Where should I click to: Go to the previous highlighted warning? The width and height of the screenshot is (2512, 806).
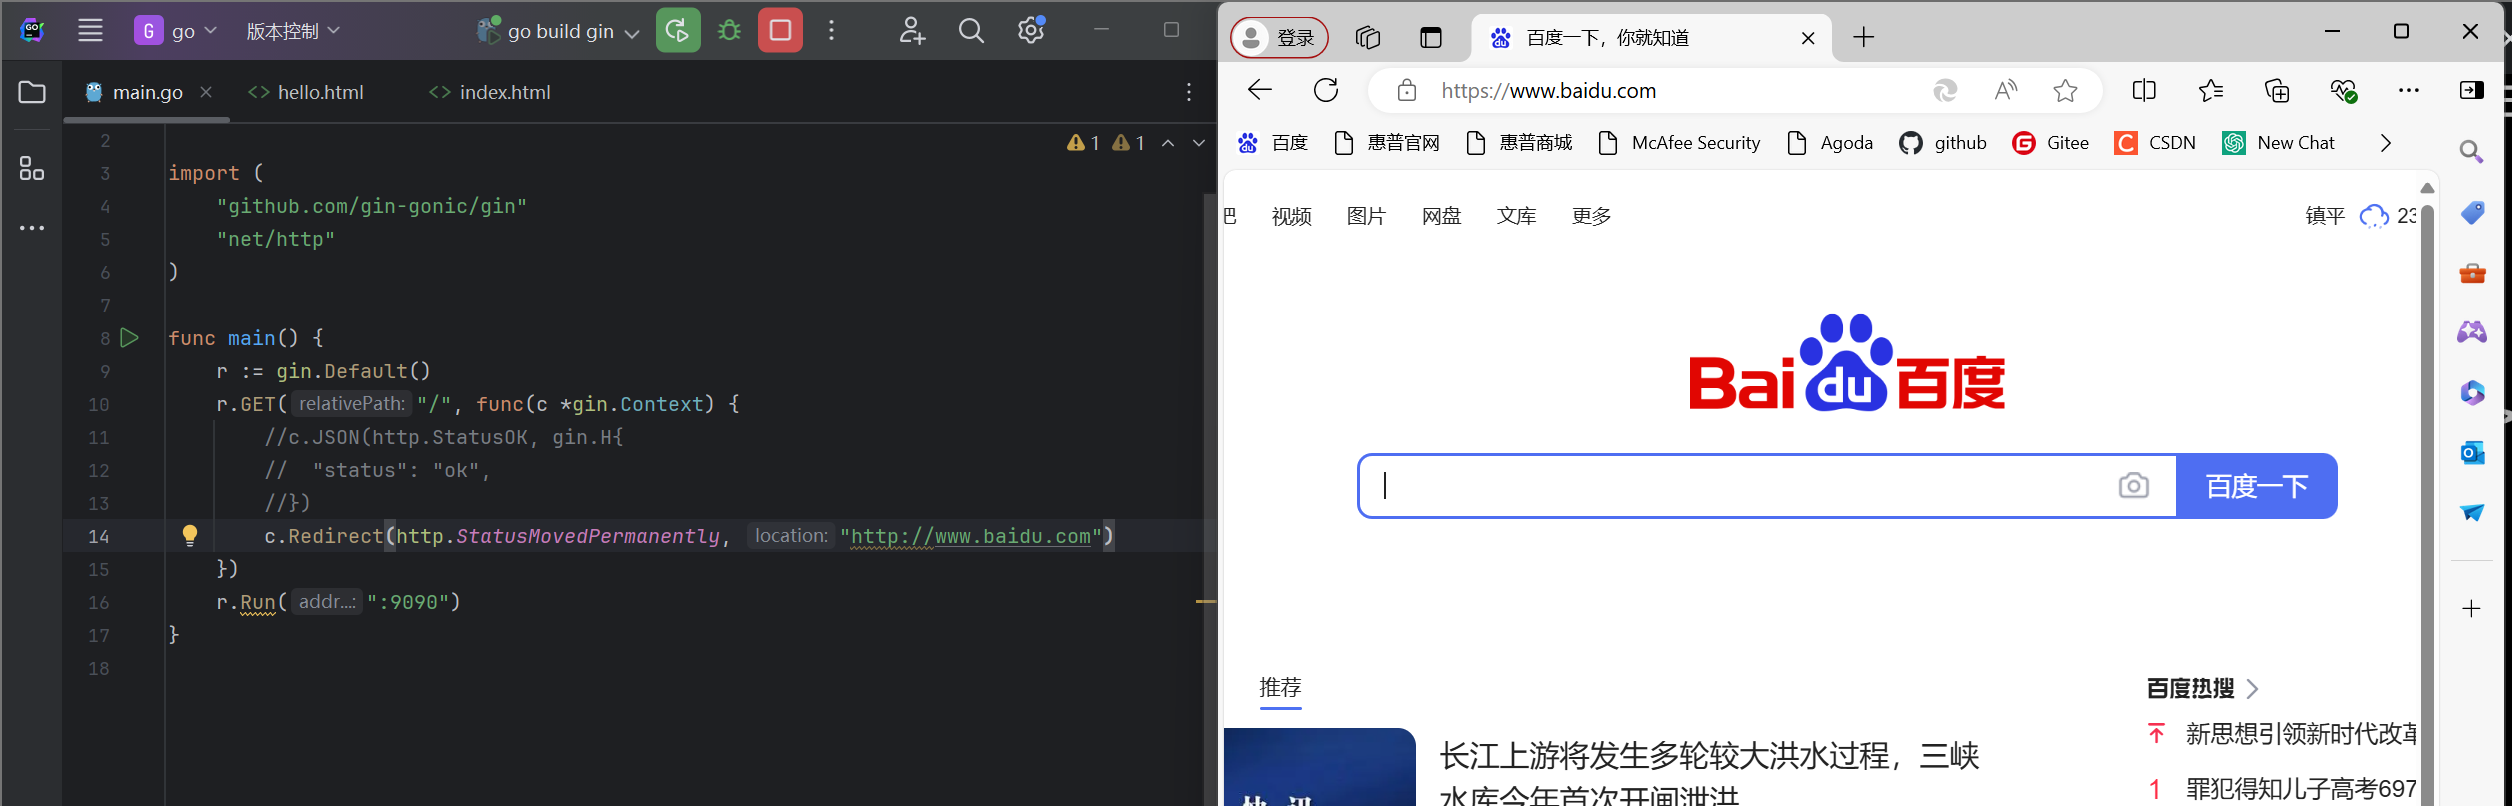click(1168, 143)
